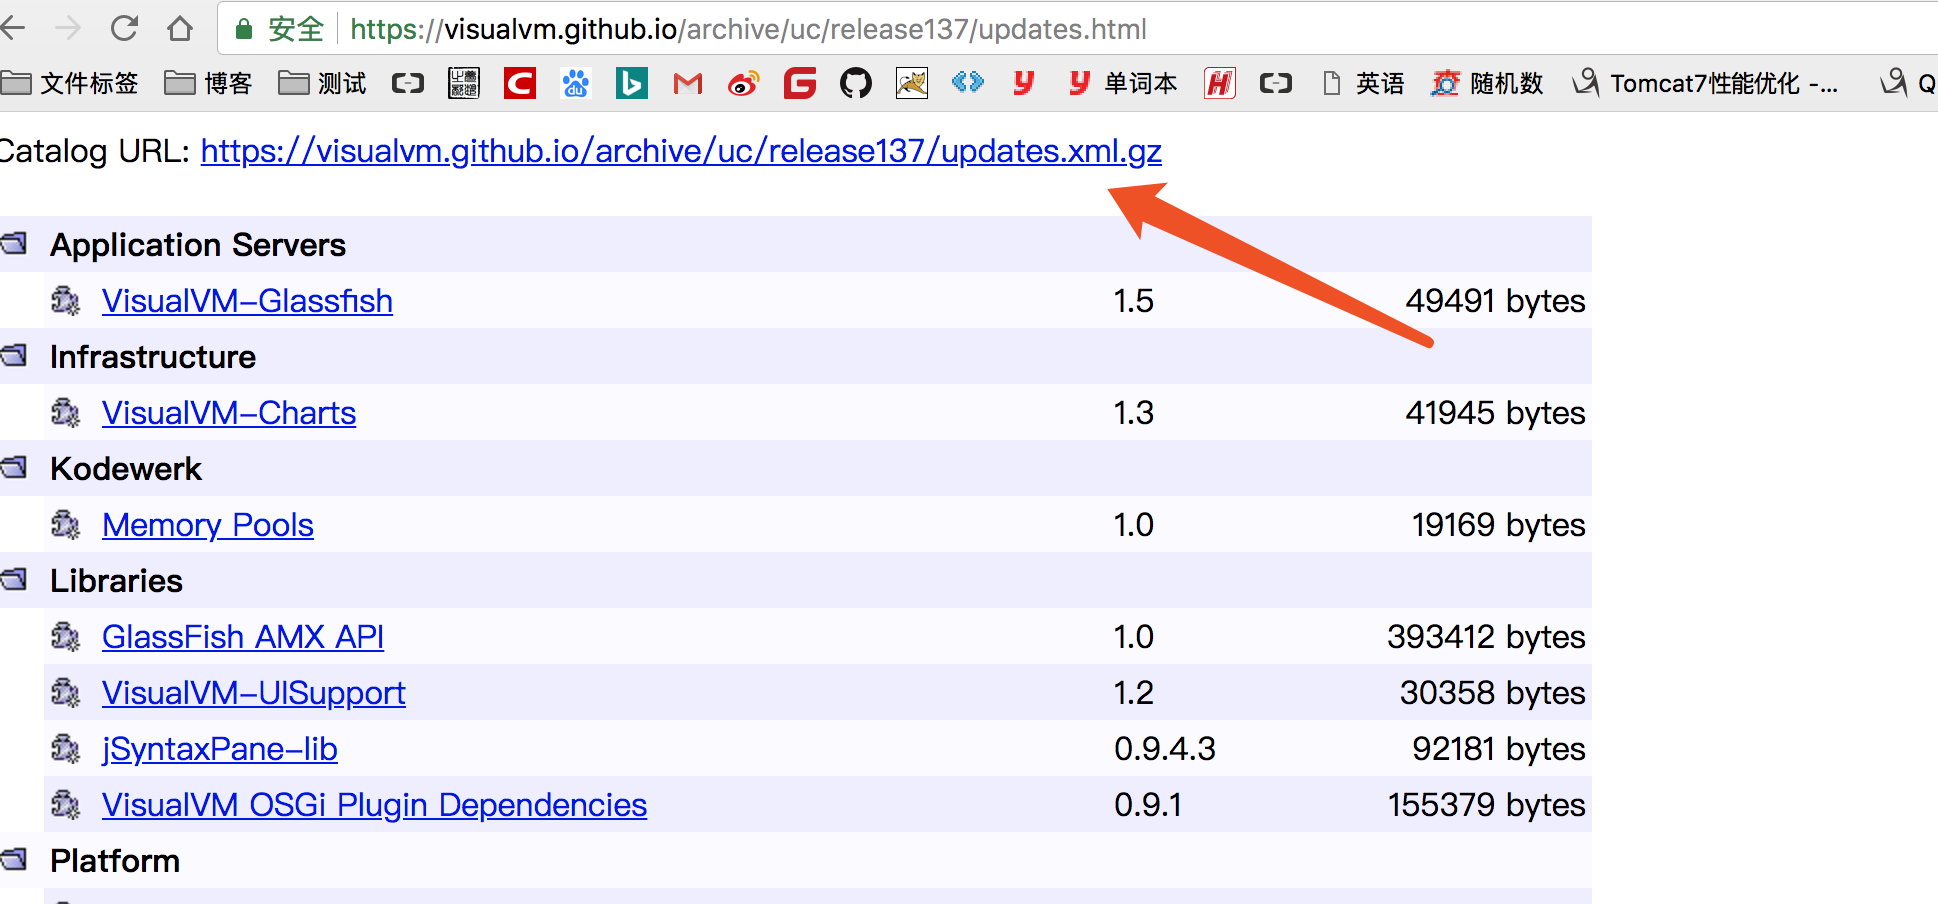Screen dimensions: 1938x904
Task: Click the module icon beside GlassFish AMX API
Action: [66, 637]
